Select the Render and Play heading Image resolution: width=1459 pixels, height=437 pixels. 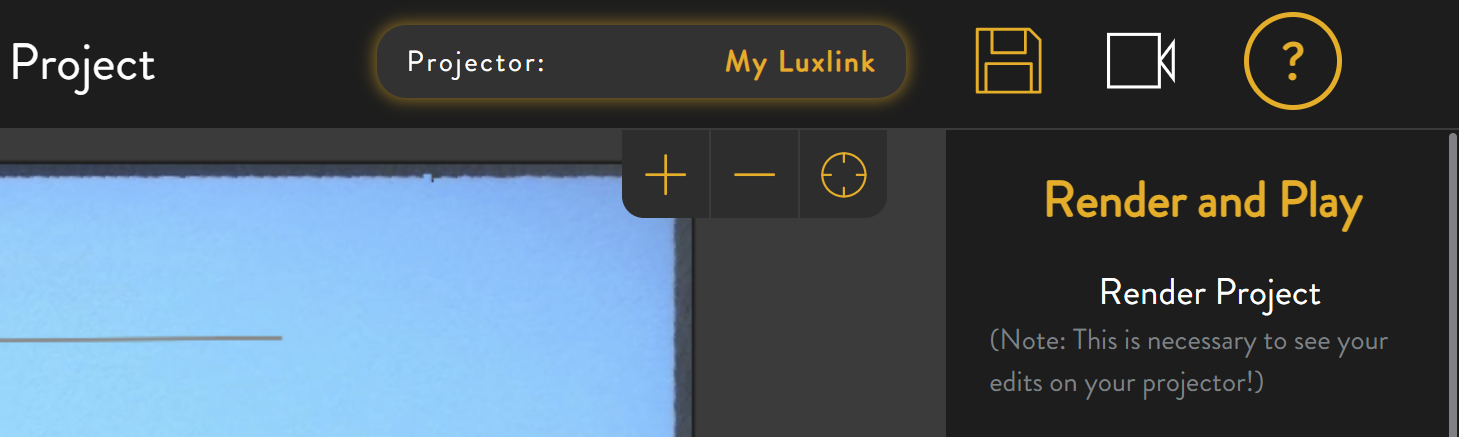click(x=1203, y=202)
